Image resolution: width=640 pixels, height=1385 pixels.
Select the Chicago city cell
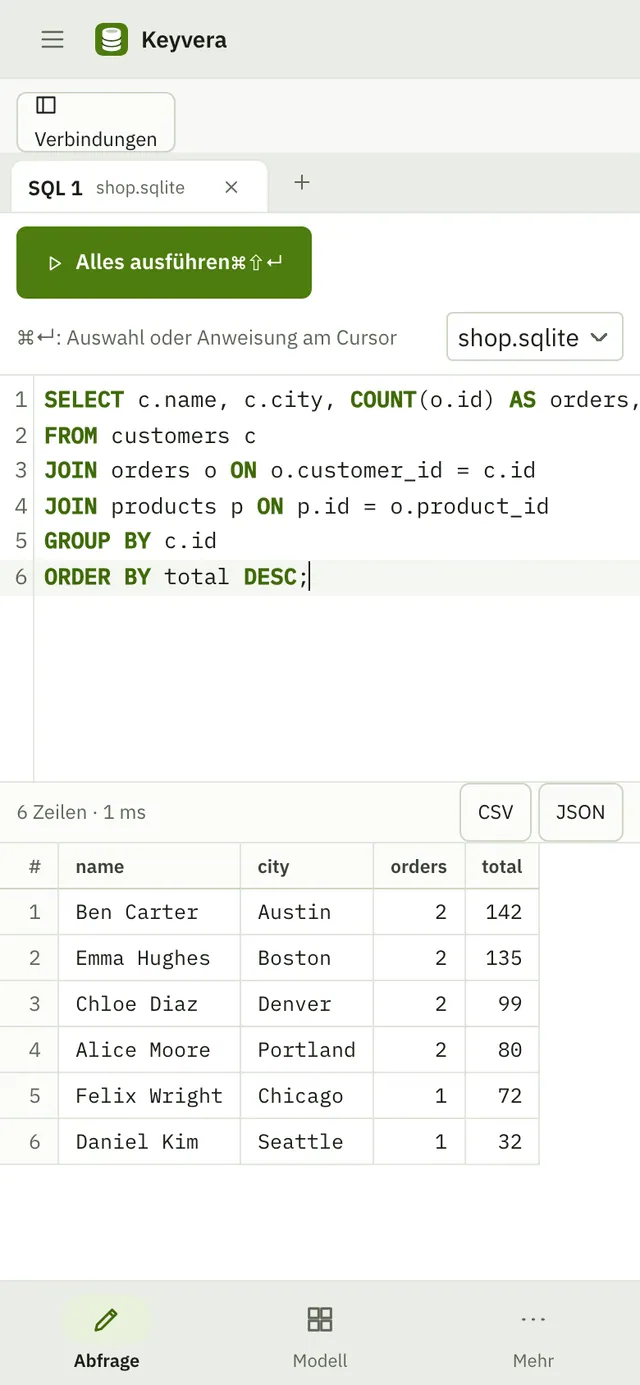click(x=307, y=1096)
